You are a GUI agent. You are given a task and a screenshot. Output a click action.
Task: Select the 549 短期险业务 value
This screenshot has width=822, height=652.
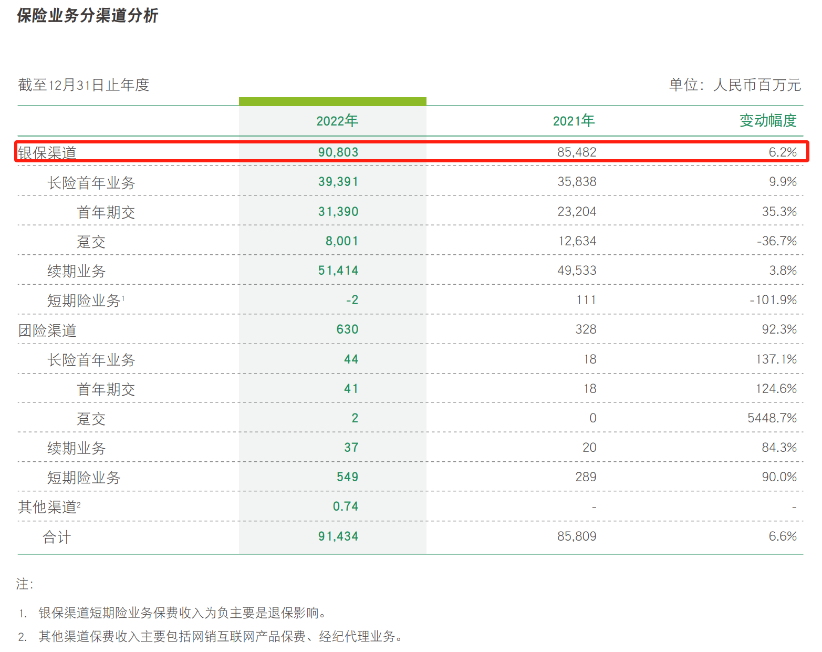(x=346, y=477)
